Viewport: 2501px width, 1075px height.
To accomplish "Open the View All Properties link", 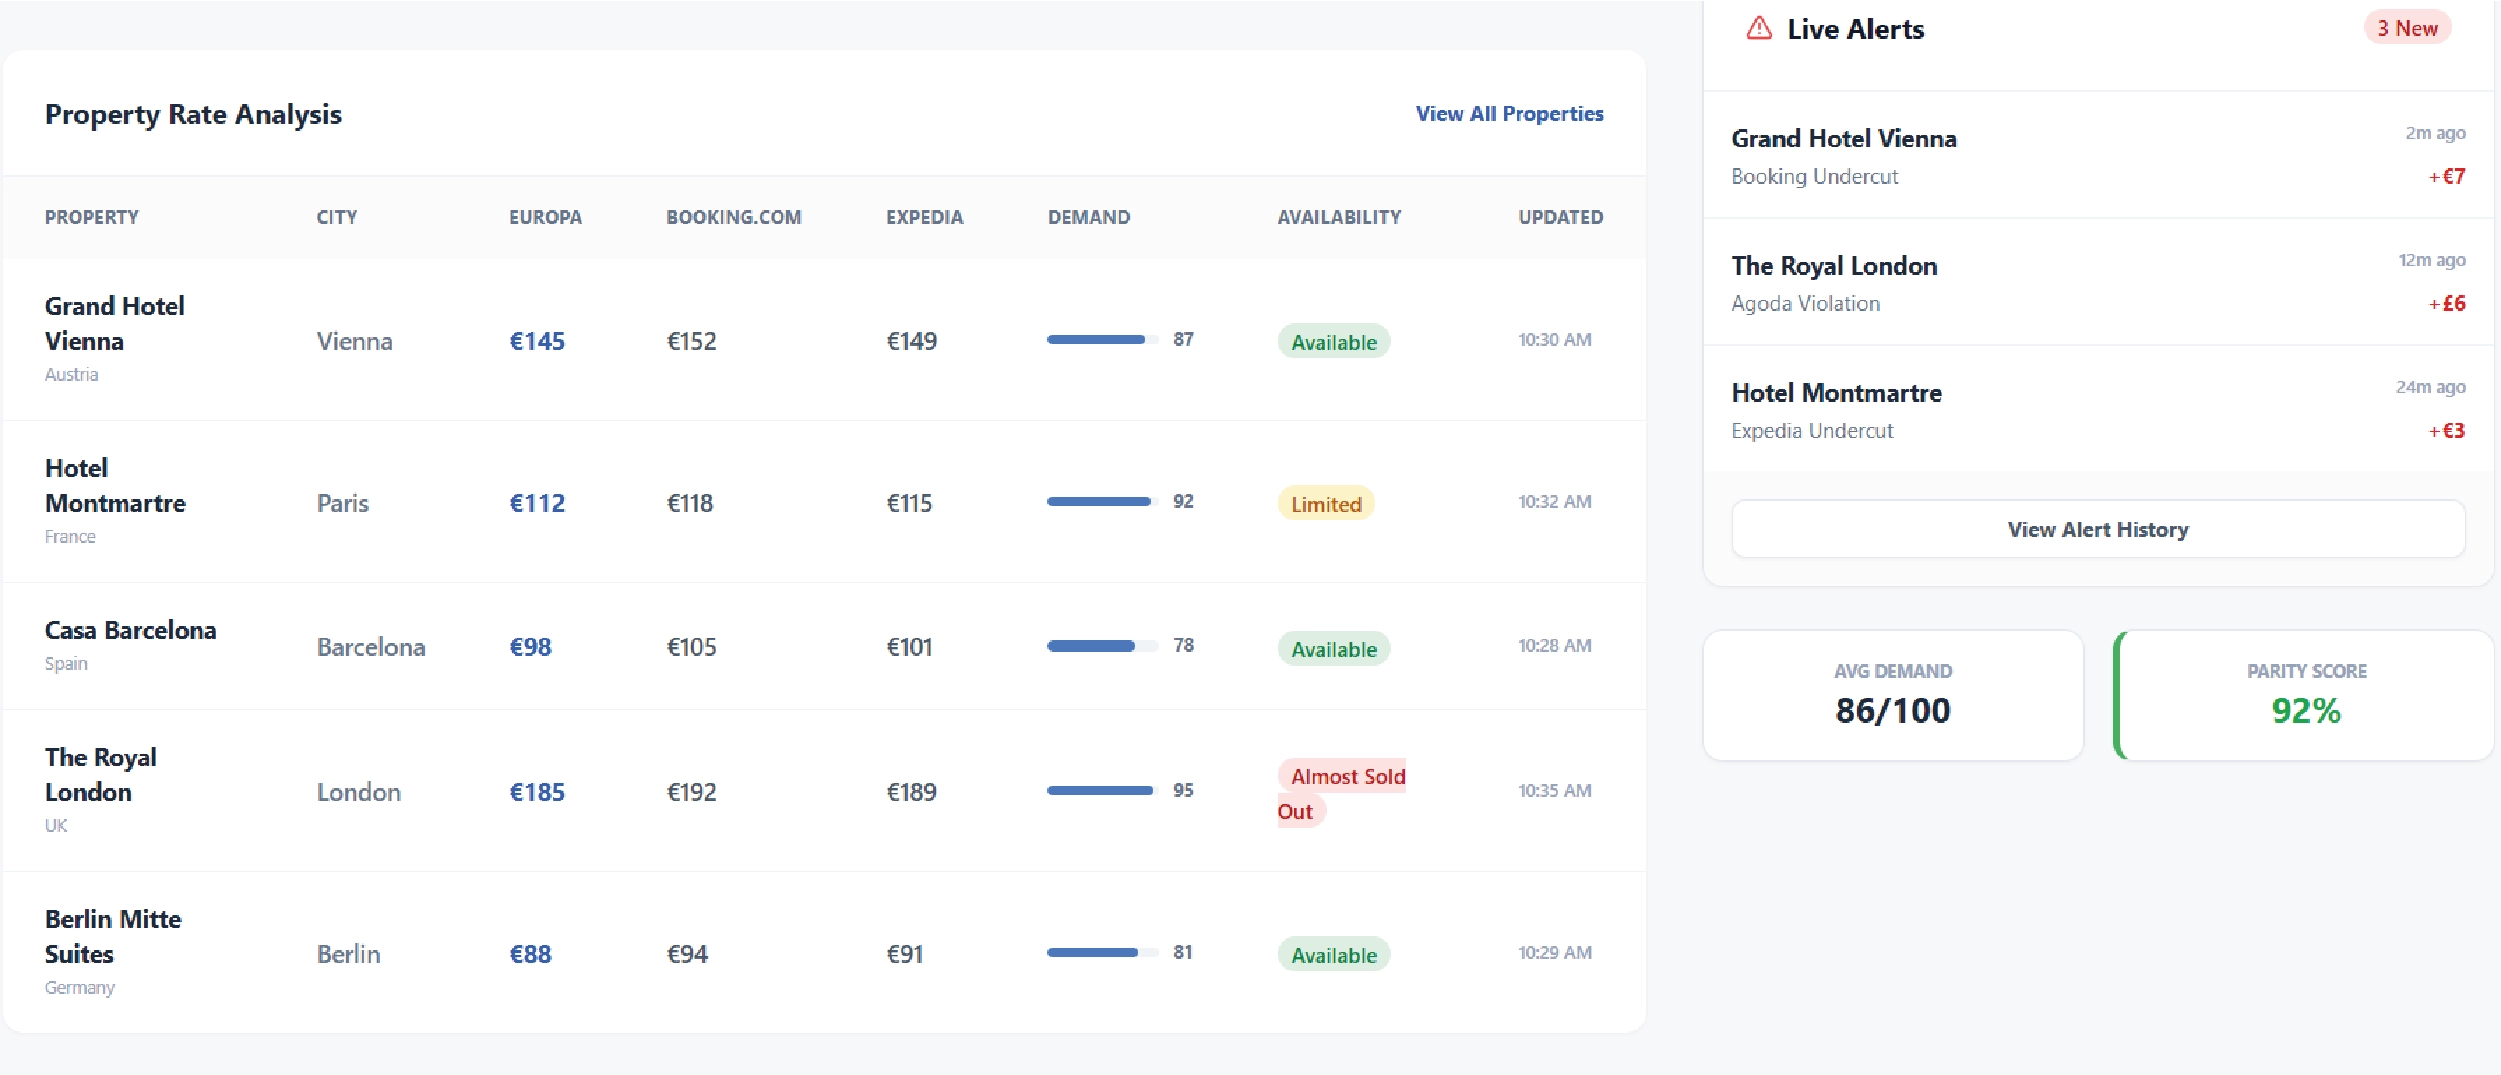I will pyautogui.click(x=1509, y=114).
